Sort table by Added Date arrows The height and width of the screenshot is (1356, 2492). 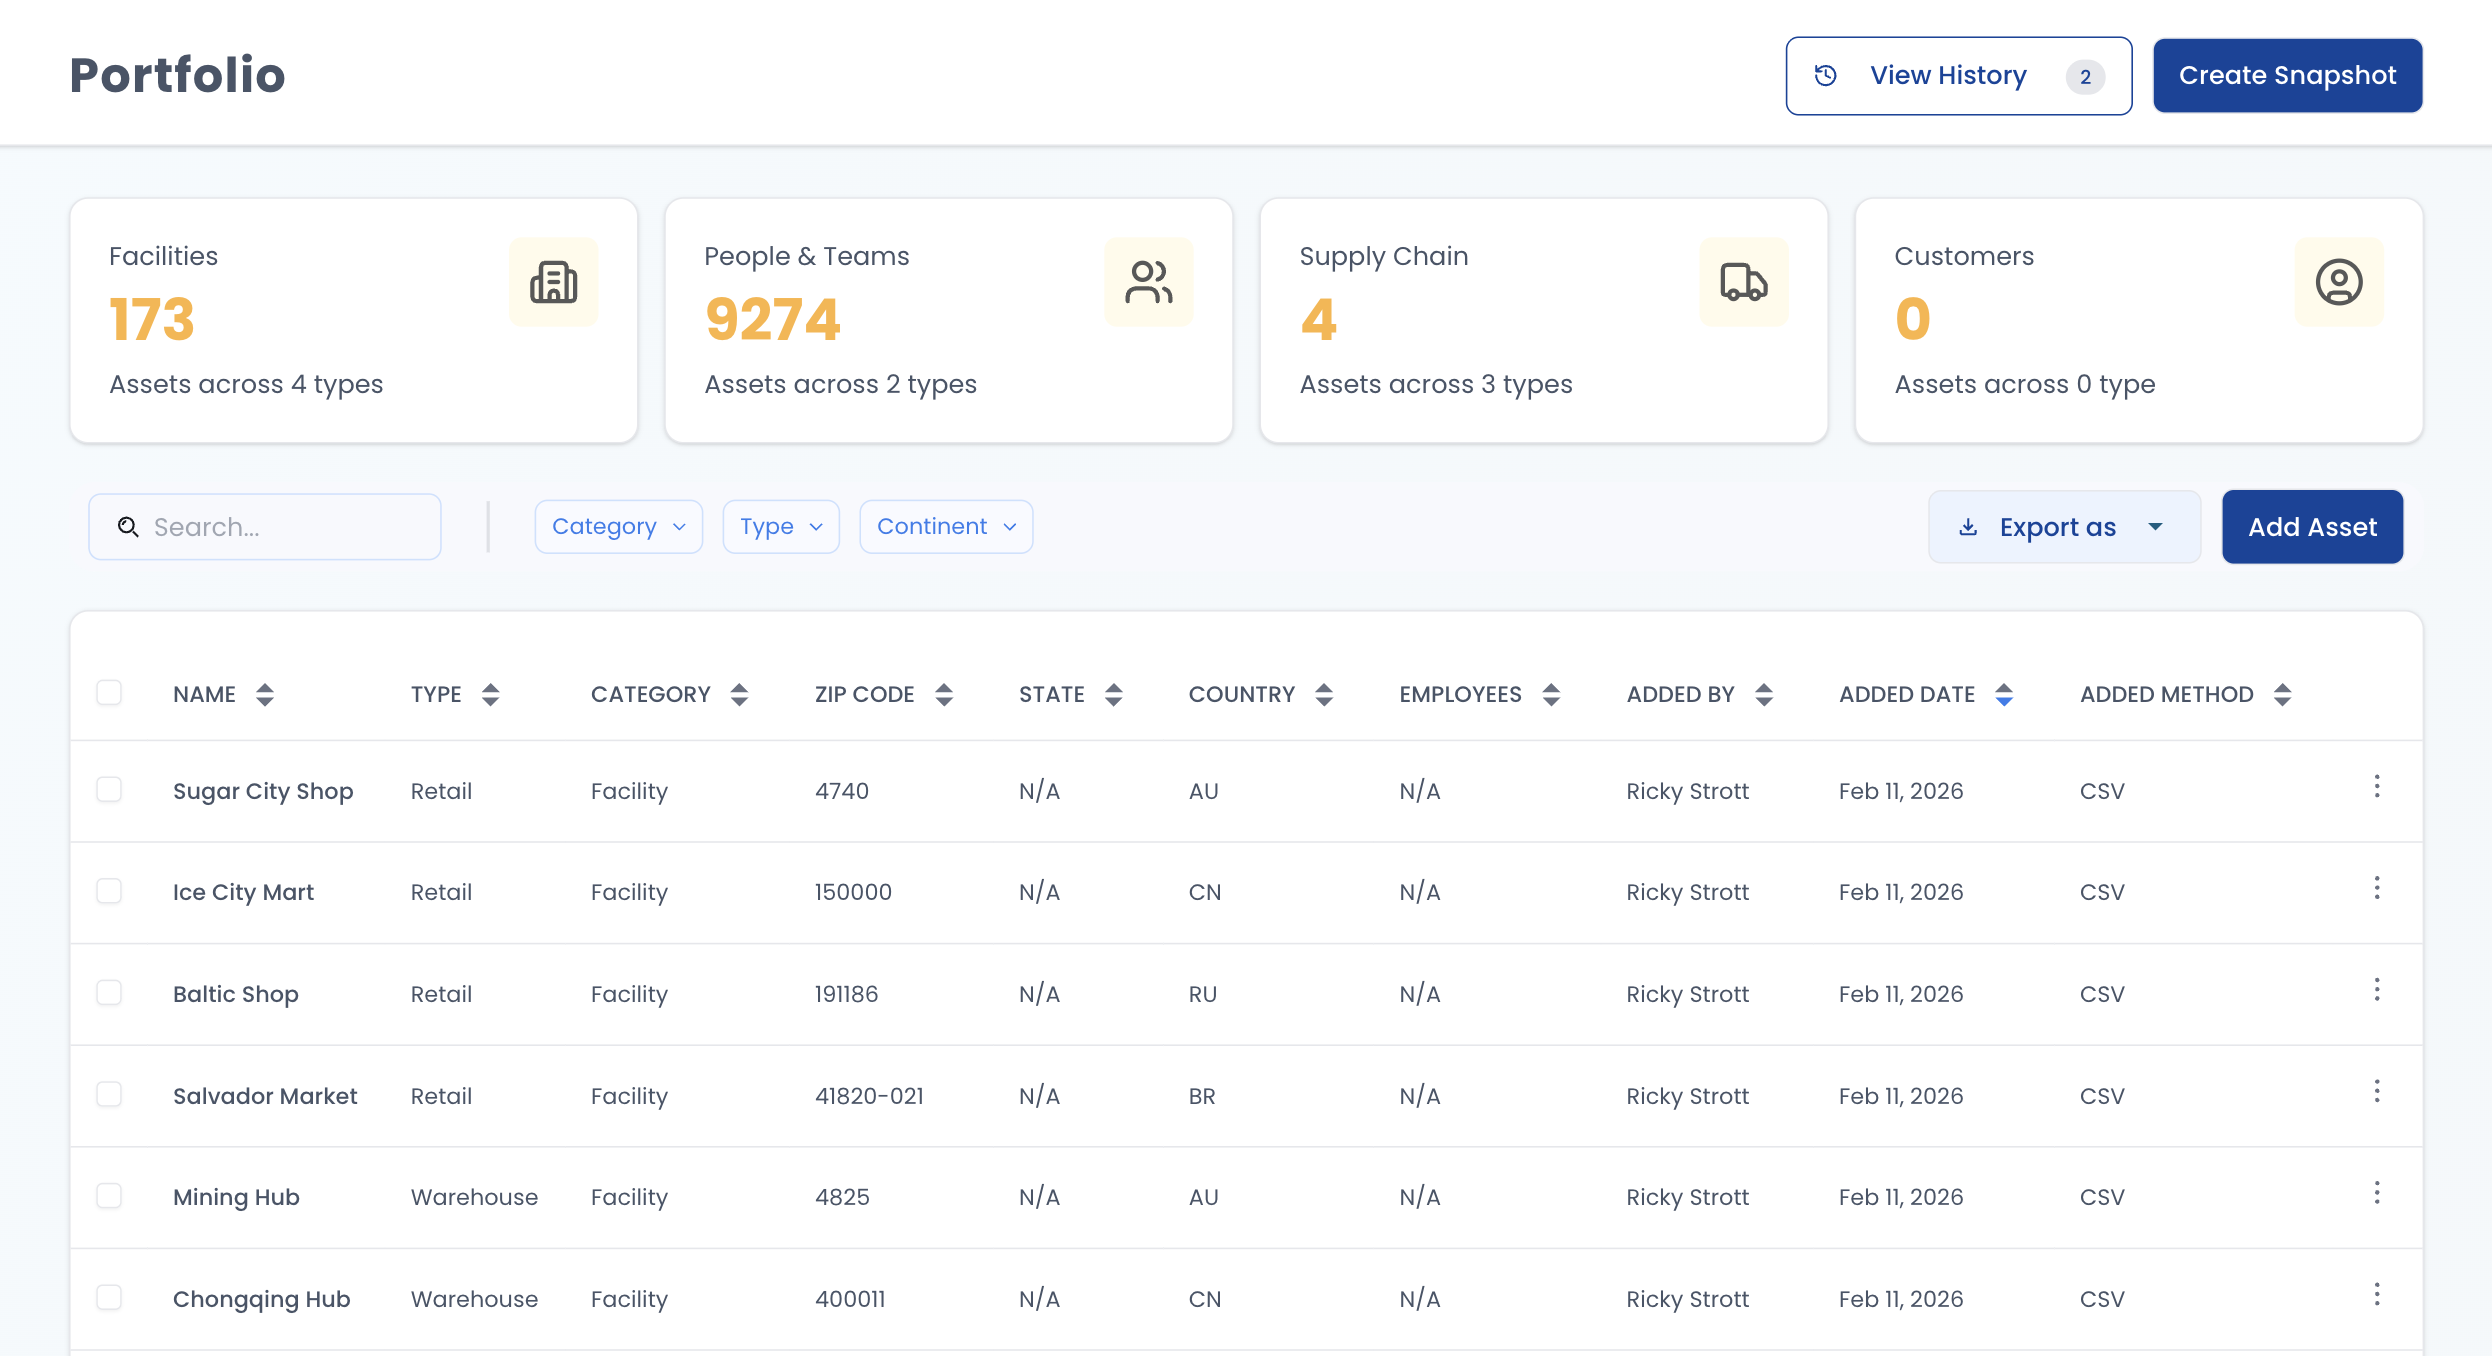click(2004, 695)
